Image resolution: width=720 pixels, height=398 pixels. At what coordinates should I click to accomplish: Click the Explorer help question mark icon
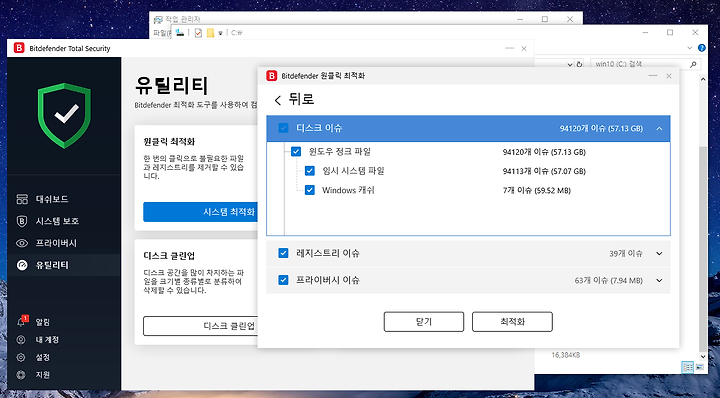click(701, 48)
